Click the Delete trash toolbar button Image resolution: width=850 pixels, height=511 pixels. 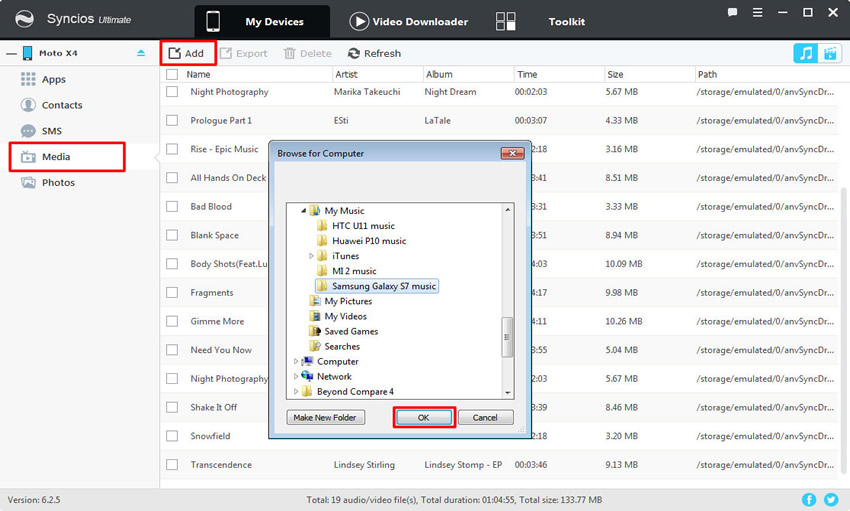[307, 53]
